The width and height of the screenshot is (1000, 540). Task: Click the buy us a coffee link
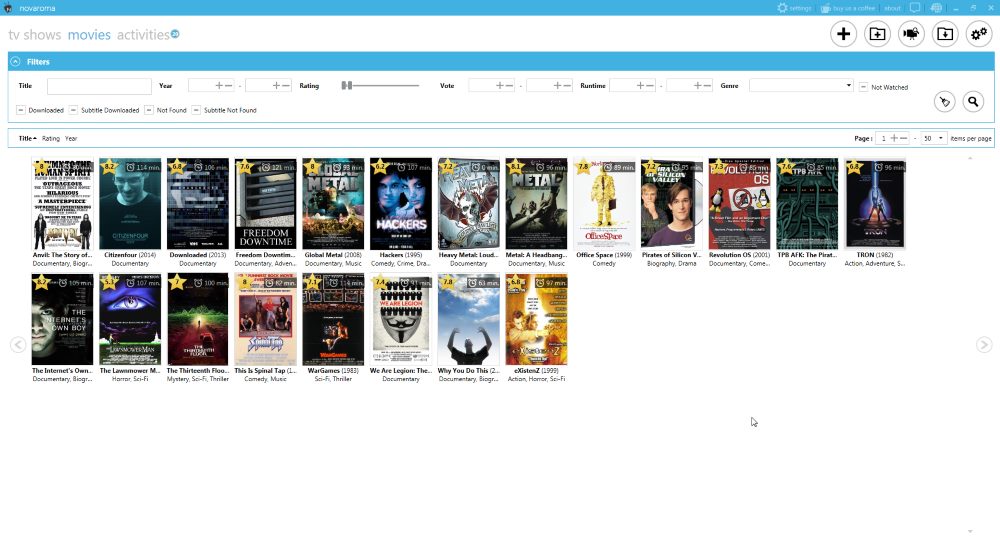tap(853, 8)
